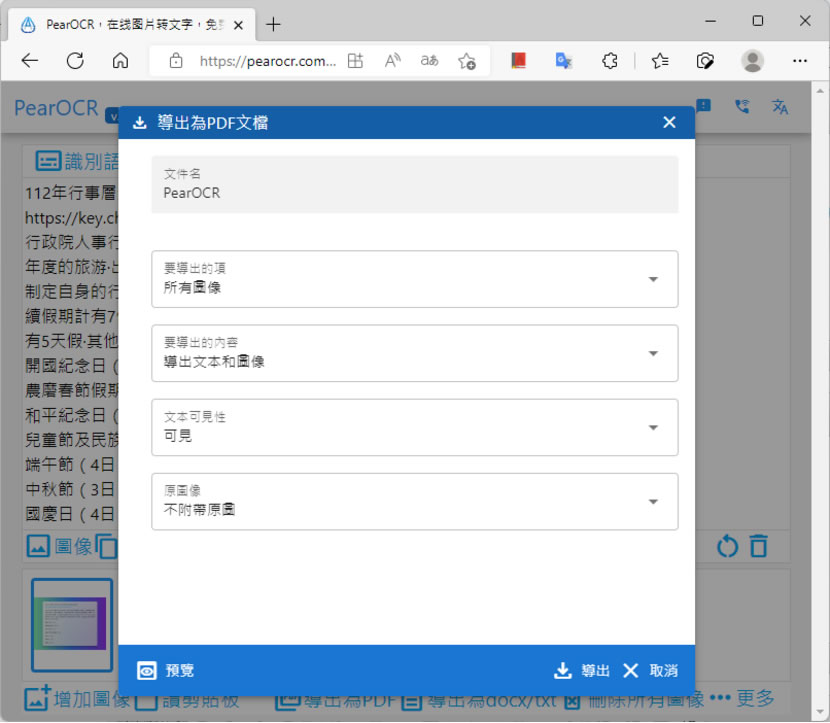The height and width of the screenshot is (723, 830).
Task: Click the Read aloud icon
Action: pyautogui.click(x=392, y=61)
